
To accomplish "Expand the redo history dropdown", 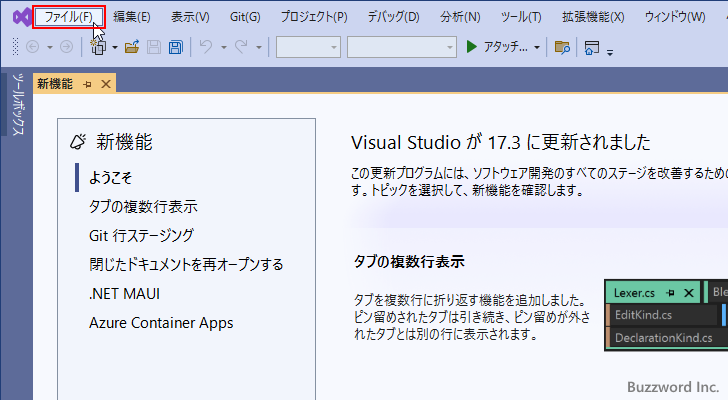I will (x=259, y=47).
